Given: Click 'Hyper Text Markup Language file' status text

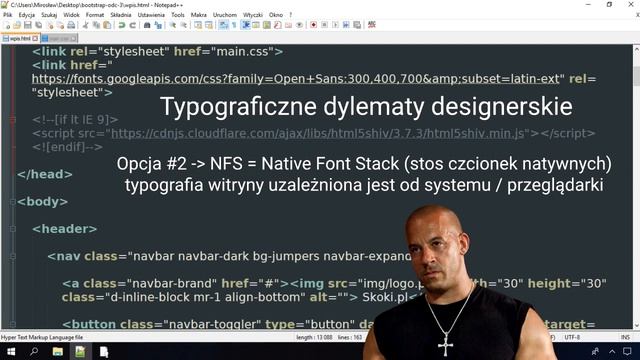Looking at the screenshot, I should pos(42,337).
